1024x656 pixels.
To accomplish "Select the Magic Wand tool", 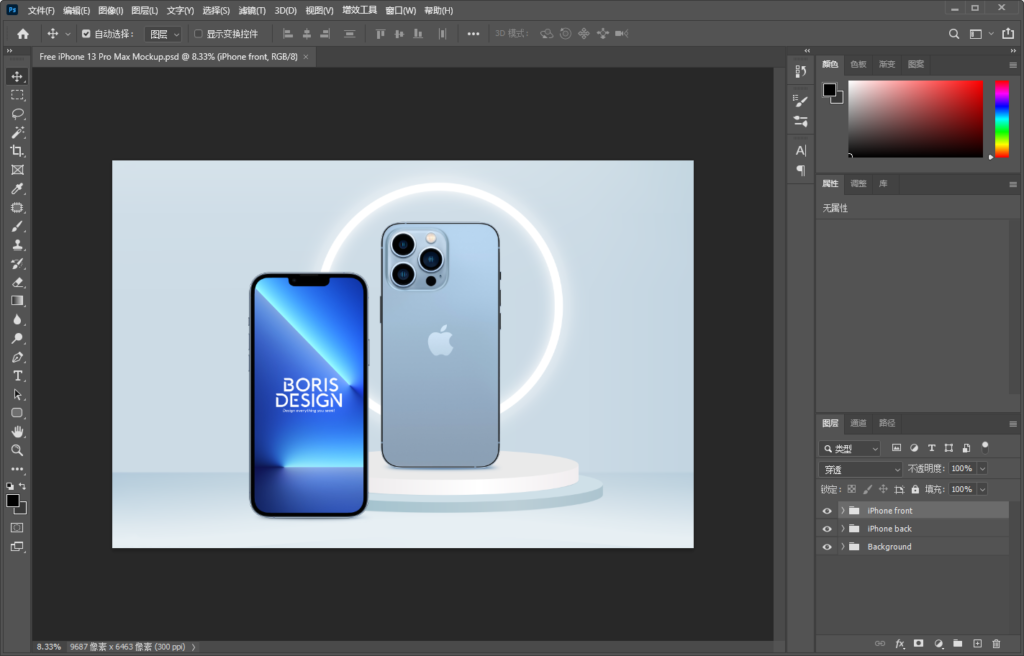I will click(x=17, y=133).
